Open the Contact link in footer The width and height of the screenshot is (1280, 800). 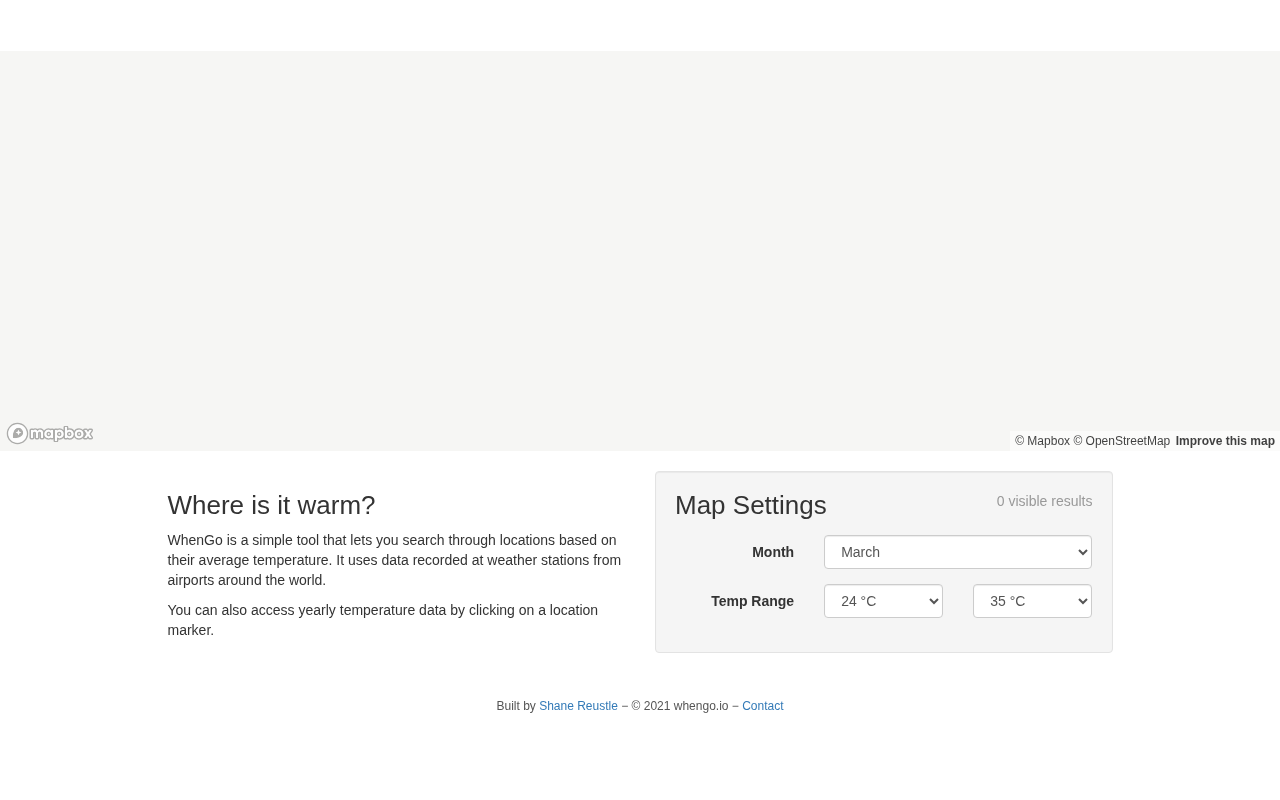click(762, 706)
